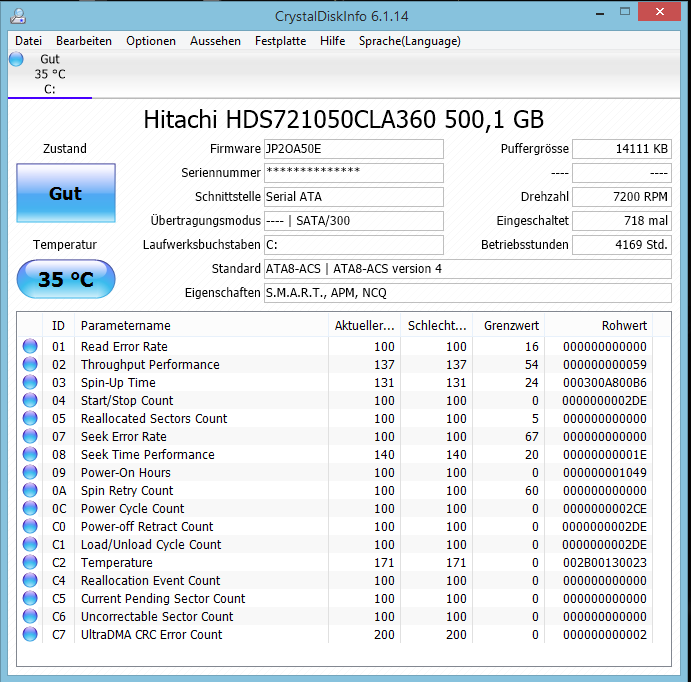Image resolution: width=691 pixels, height=682 pixels.
Task: Select the Reallocated Sectors Count row text
Action: [x=154, y=419]
